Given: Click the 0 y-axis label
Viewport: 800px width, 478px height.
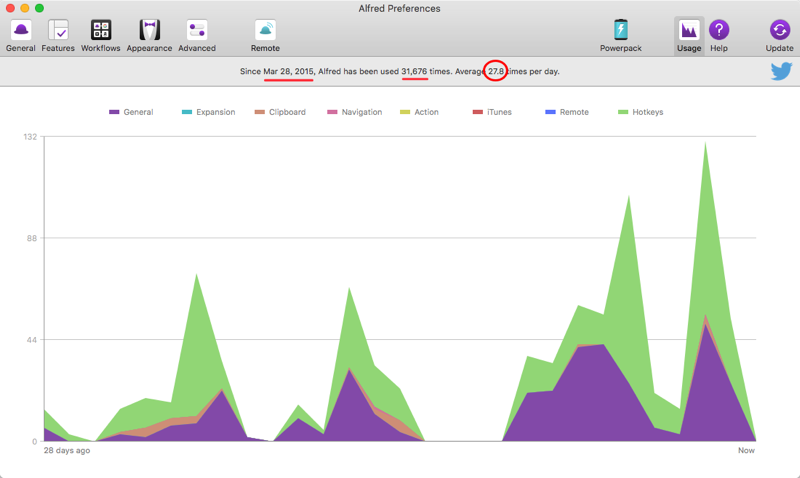Looking at the screenshot, I should (x=35, y=441).
